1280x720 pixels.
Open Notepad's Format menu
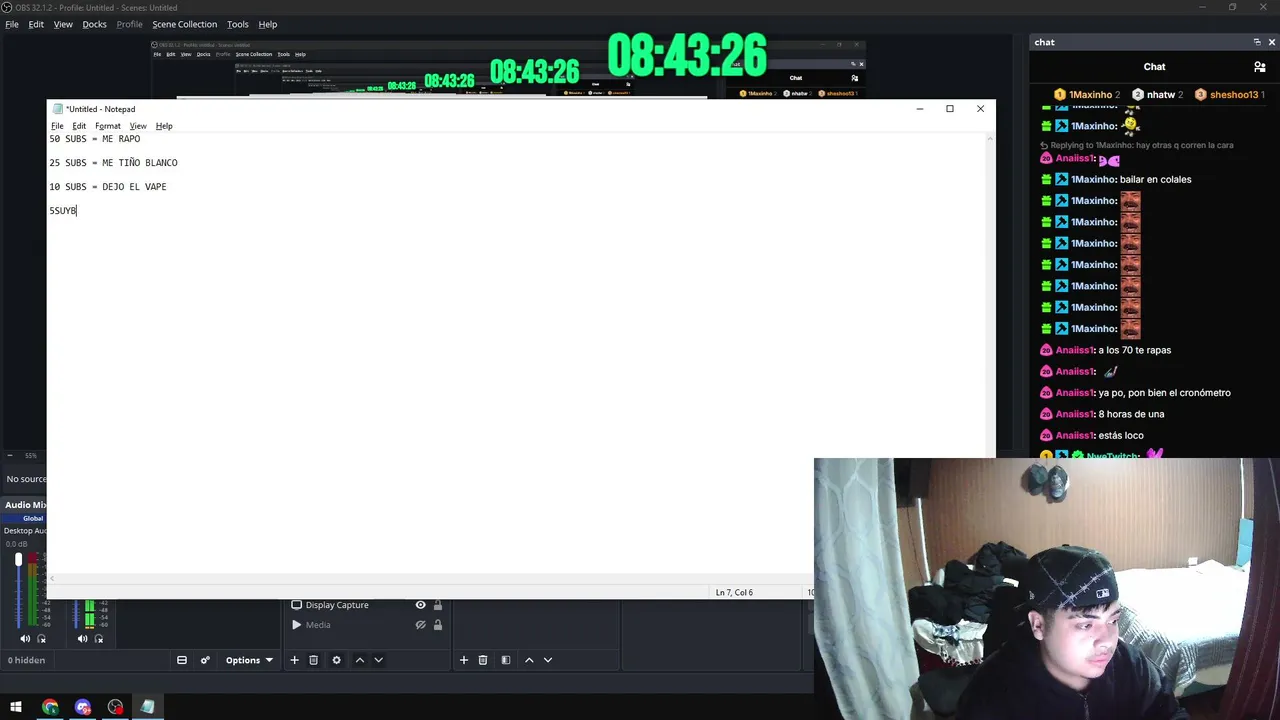[x=107, y=126]
